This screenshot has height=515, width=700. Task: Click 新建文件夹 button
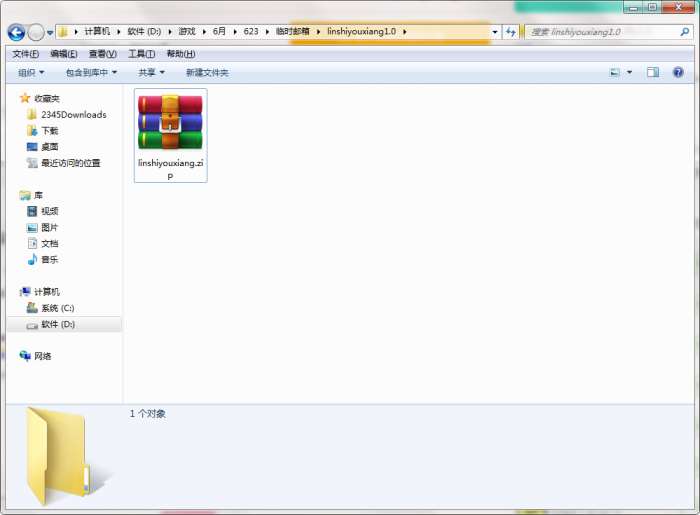coord(207,72)
